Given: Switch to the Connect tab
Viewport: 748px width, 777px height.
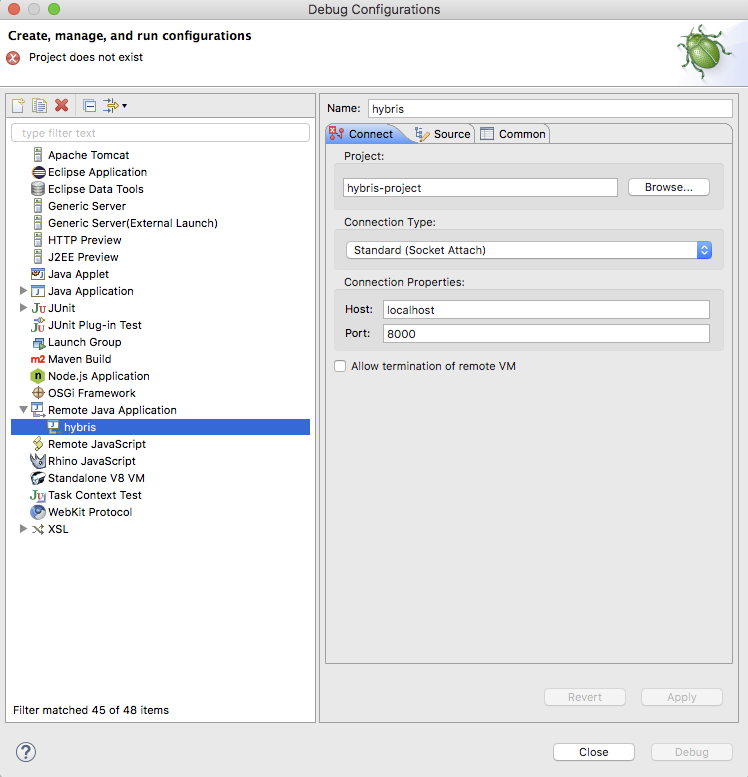Looking at the screenshot, I should (363, 134).
